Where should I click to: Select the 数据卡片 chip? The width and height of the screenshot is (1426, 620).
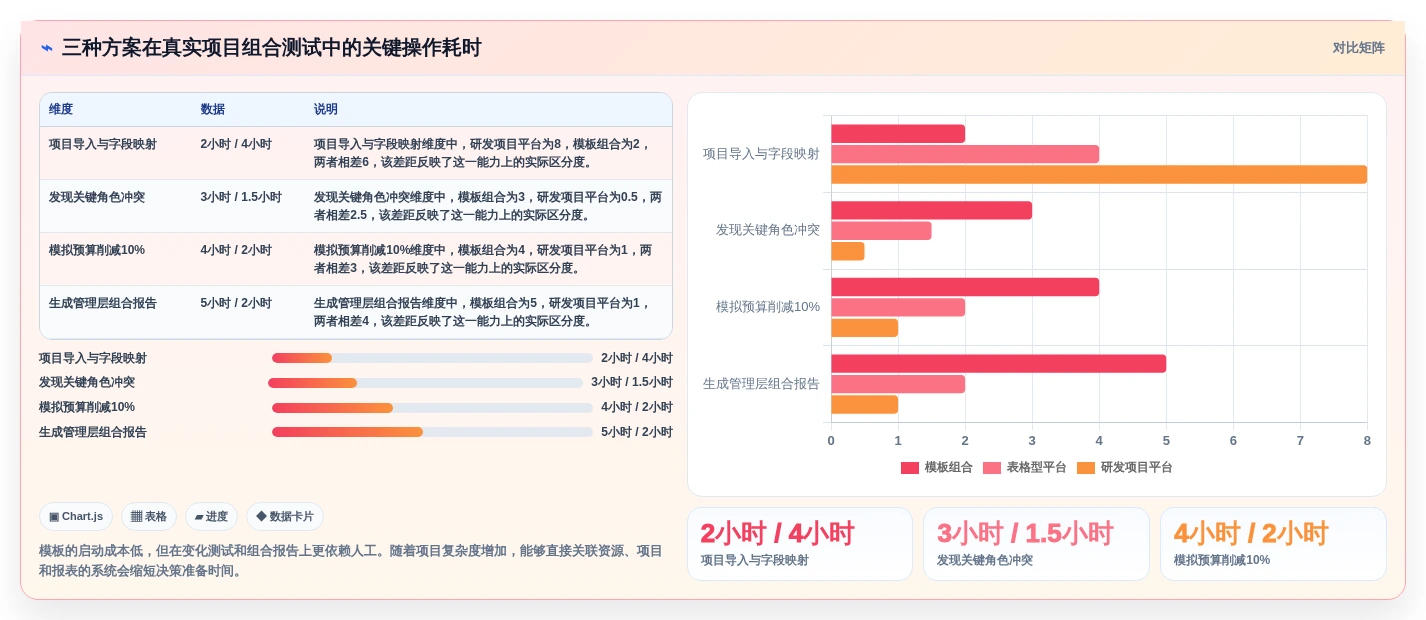[x=285, y=517]
